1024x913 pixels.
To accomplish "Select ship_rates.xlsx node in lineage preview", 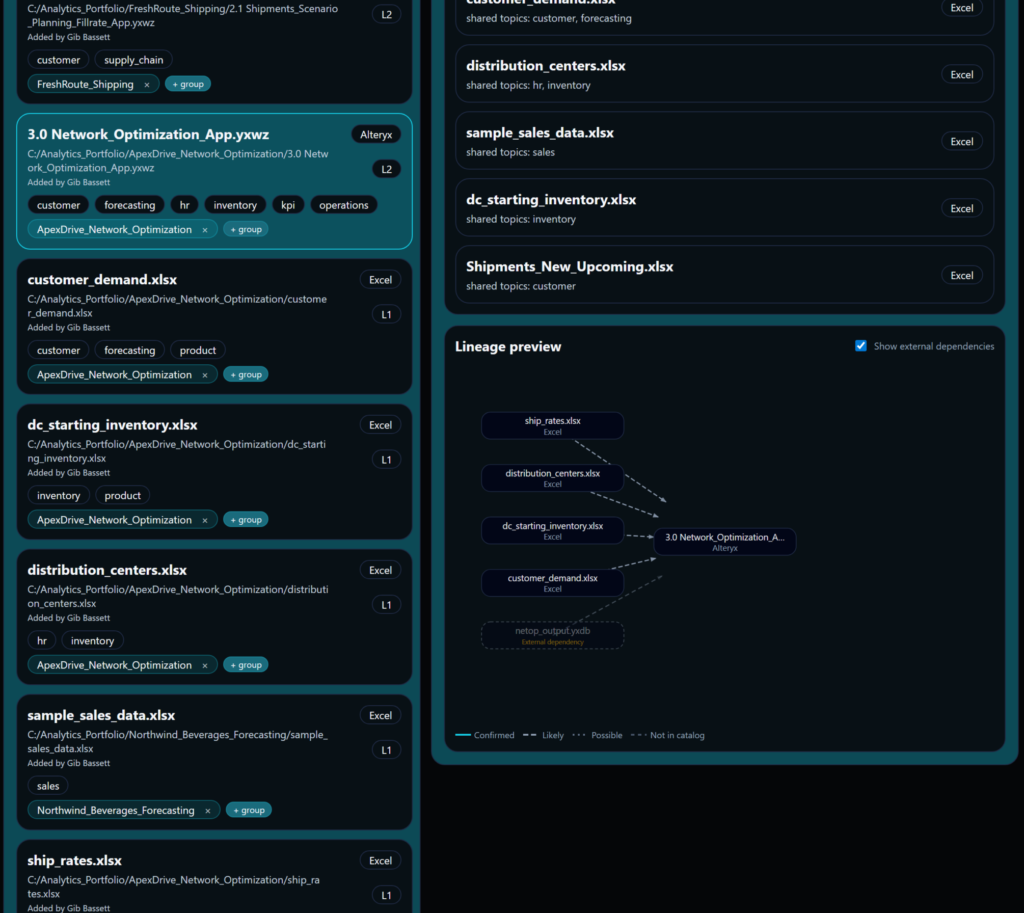I will (x=552, y=425).
